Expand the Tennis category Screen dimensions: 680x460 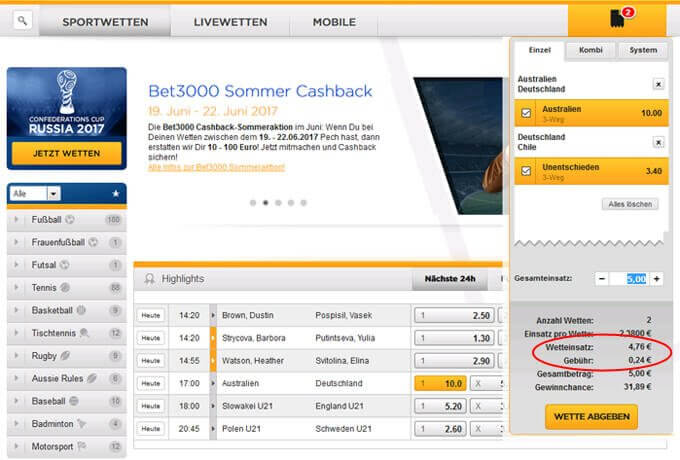tap(16, 287)
